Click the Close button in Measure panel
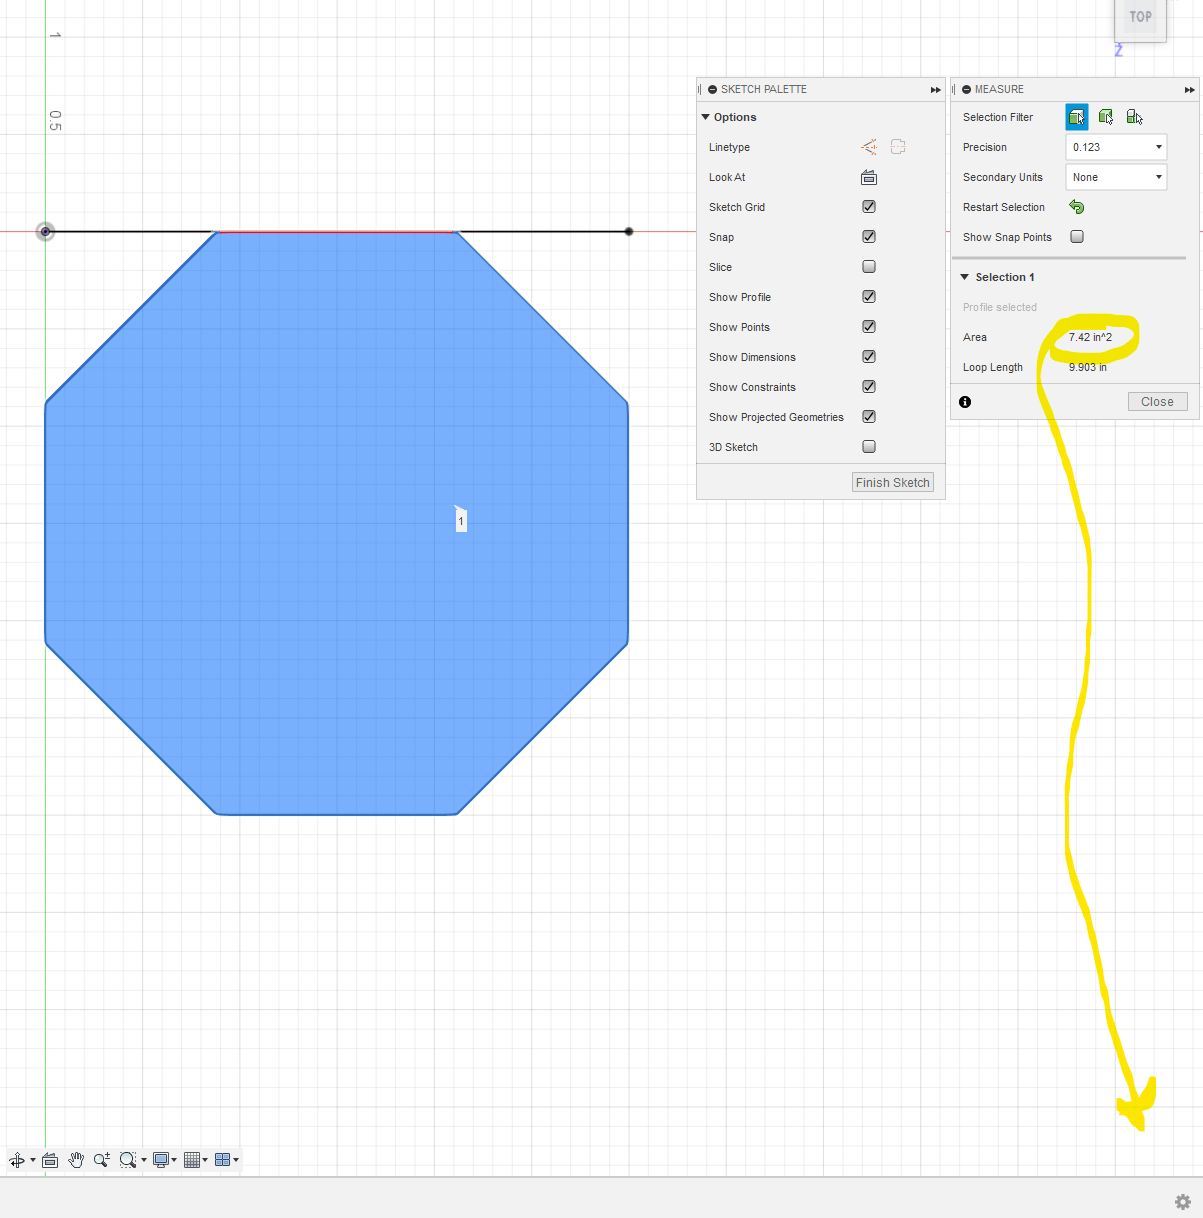This screenshot has height=1218, width=1203. 1158,402
